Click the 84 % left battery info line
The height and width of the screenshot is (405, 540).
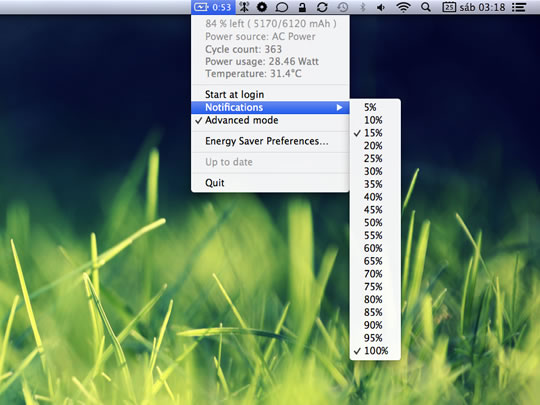click(270, 23)
